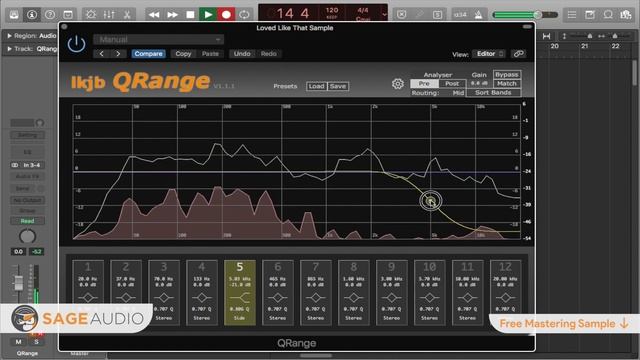Go to previous preset arrow
This screenshot has height=360, width=640.
102,54
